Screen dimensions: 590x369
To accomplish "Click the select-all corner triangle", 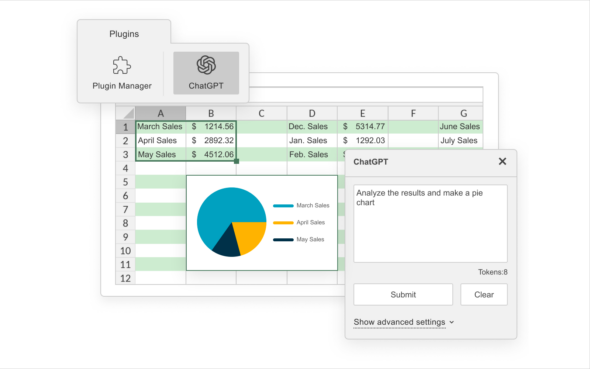I will (x=125, y=113).
